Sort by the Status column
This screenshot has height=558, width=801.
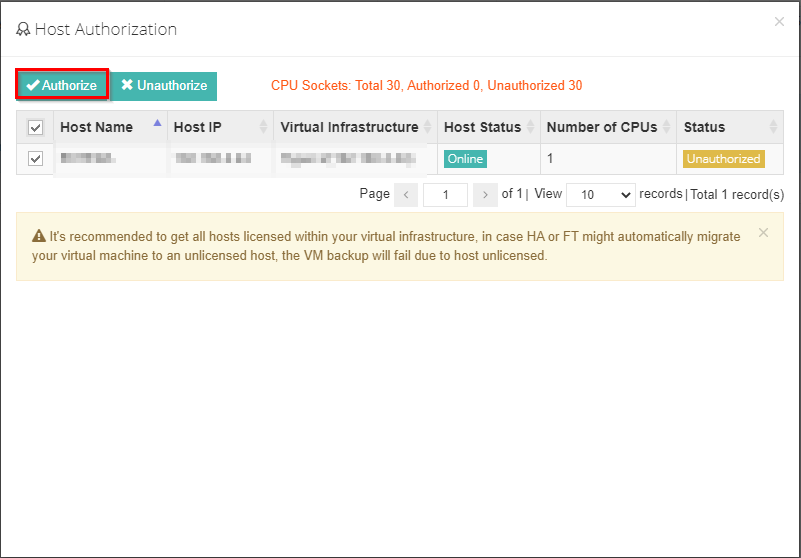tap(730, 127)
